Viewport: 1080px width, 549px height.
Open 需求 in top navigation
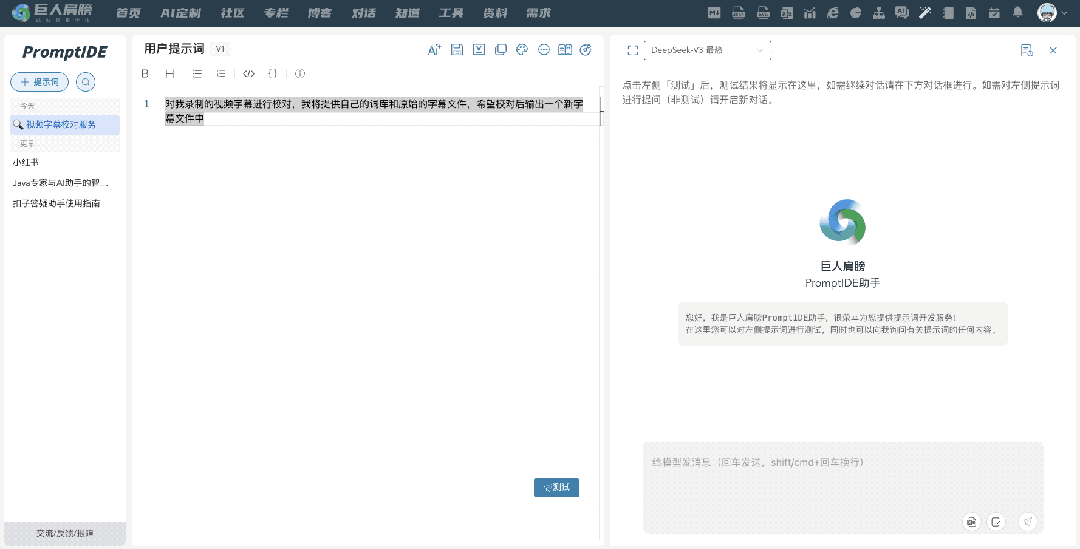pos(539,13)
